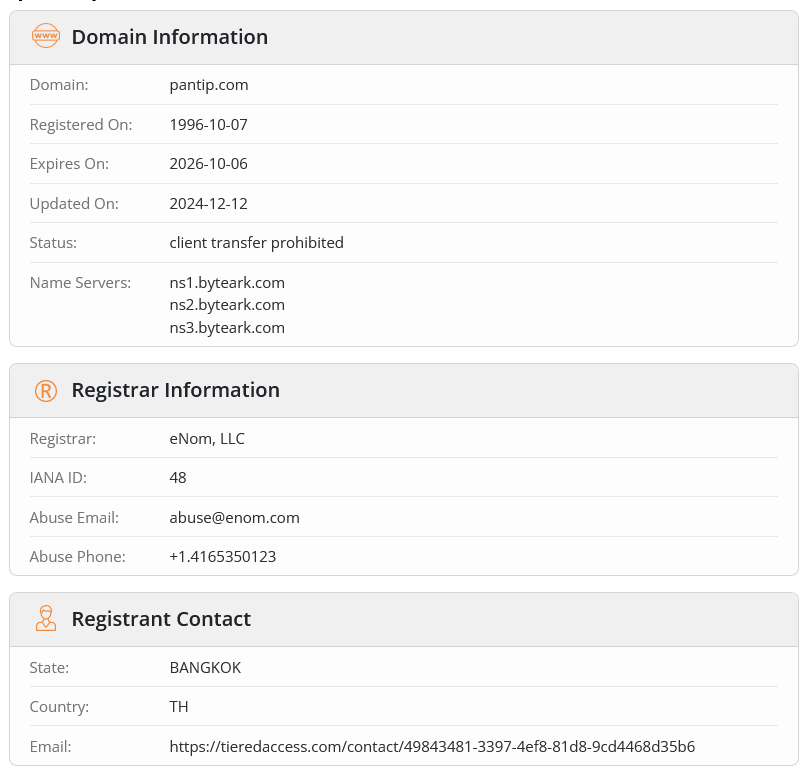This screenshot has height=767, width=807.
Task: Click the expiry date 2026-10-06
Action: click(x=208, y=163)
